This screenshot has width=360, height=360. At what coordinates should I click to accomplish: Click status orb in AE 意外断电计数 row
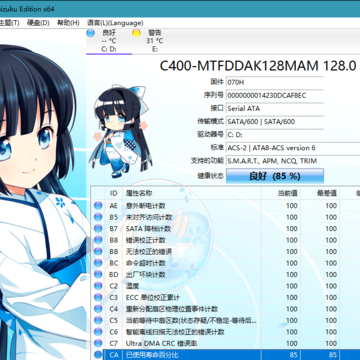[98, 206]
